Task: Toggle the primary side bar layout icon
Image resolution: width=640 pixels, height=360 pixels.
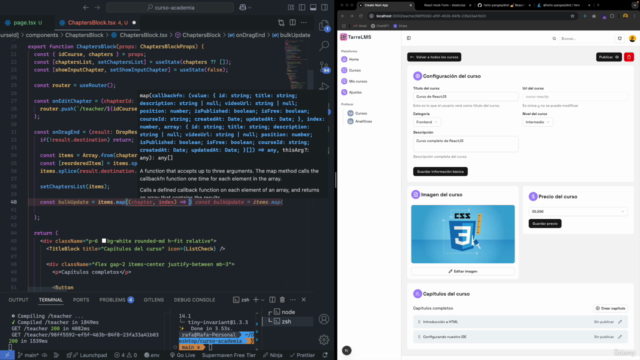Action: (302, 7)
